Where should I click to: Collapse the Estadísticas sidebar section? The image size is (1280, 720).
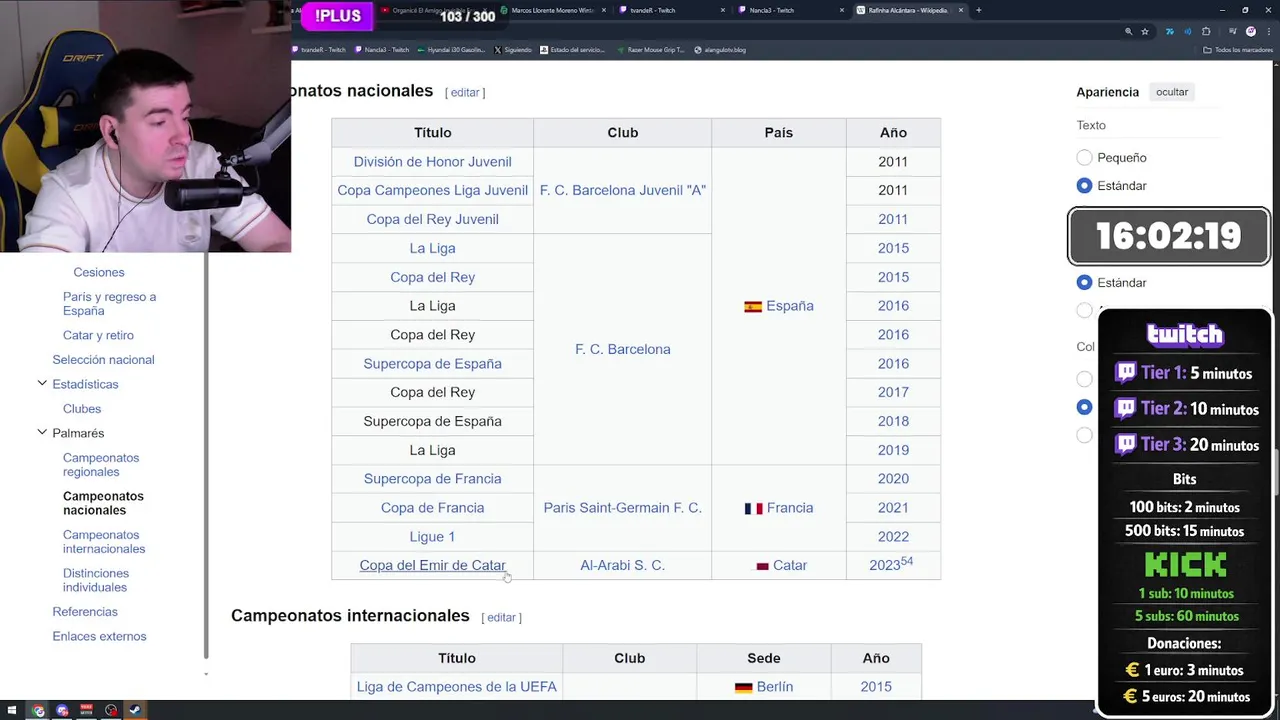tap(42, 383)
